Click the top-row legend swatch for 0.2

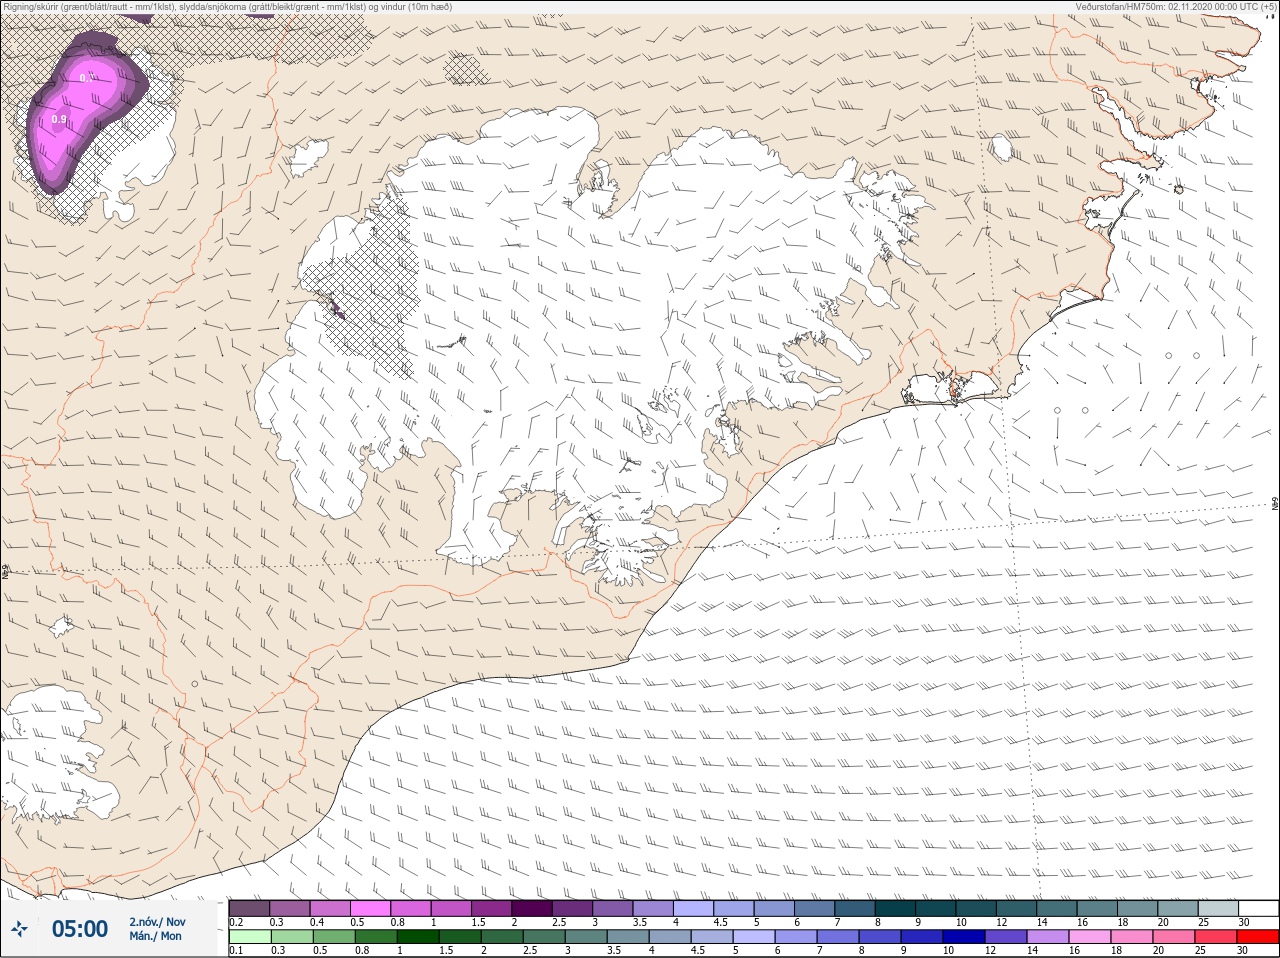(x=249, y=908)
